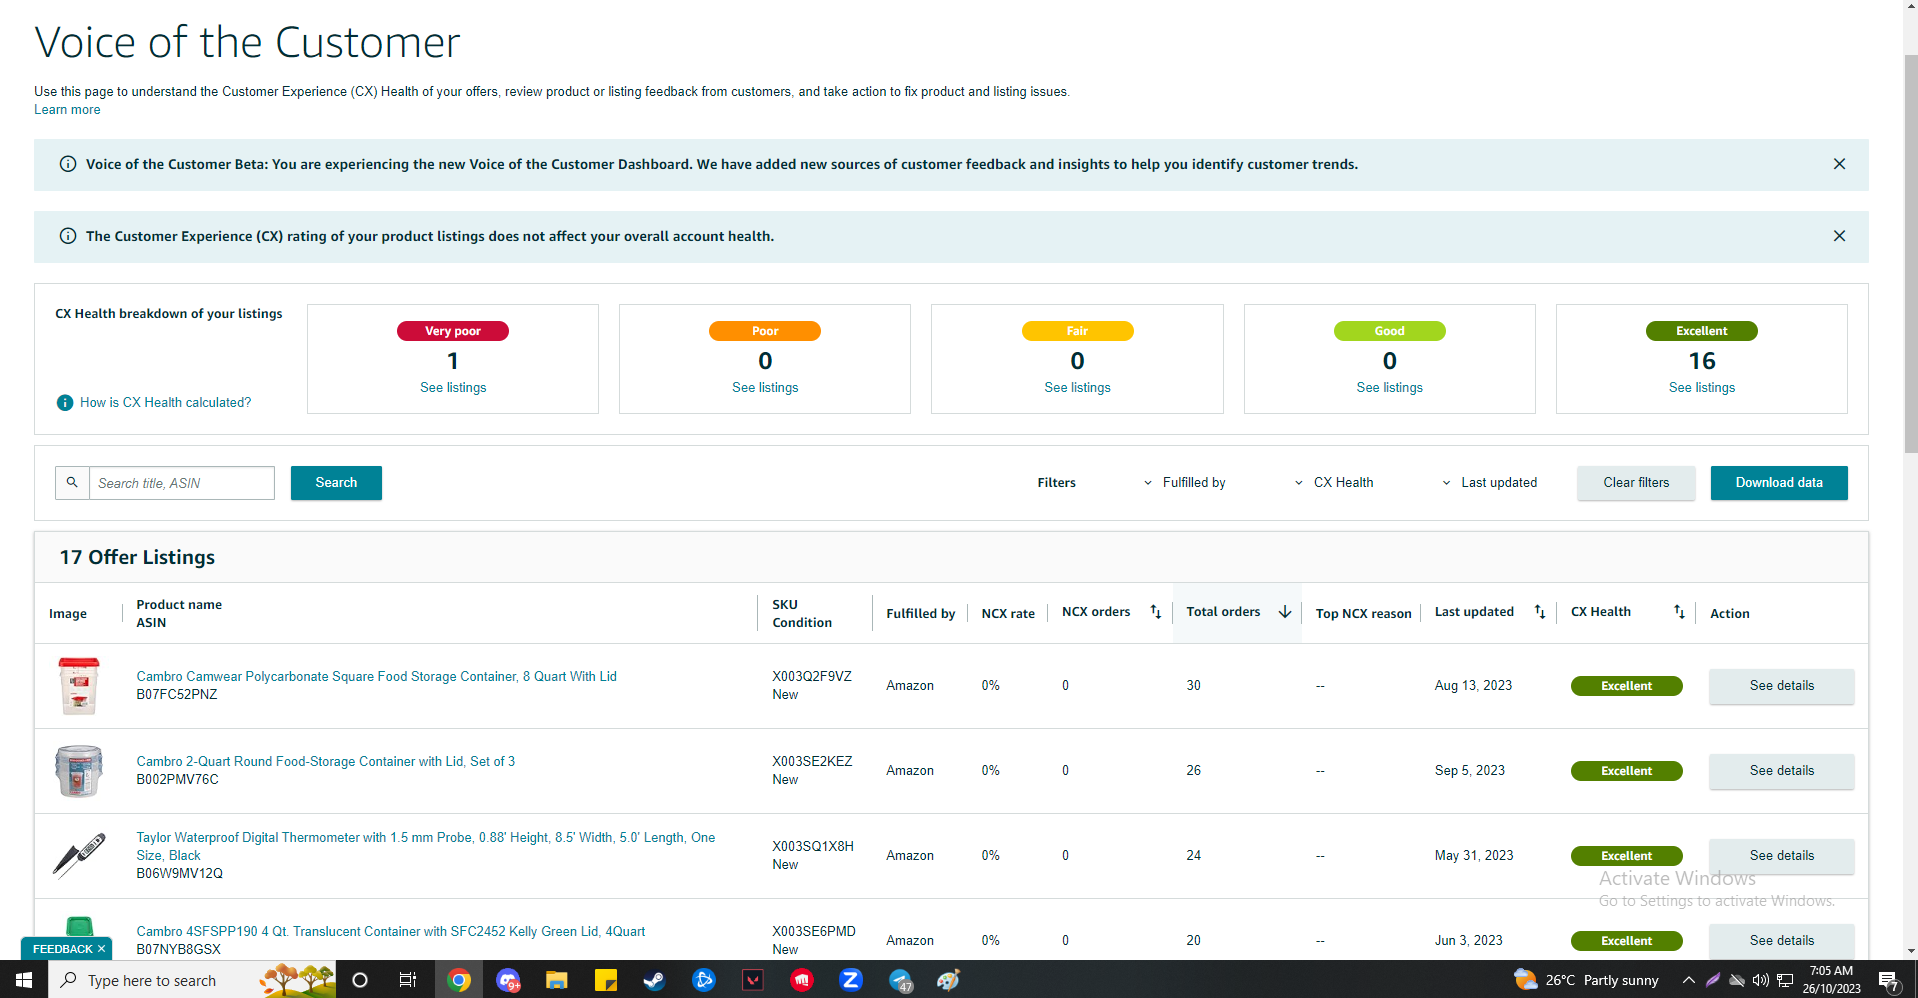Open Cortana circle icon on taskbar
The width and height of the screenshot is (1918, 998).
[360, 980]
